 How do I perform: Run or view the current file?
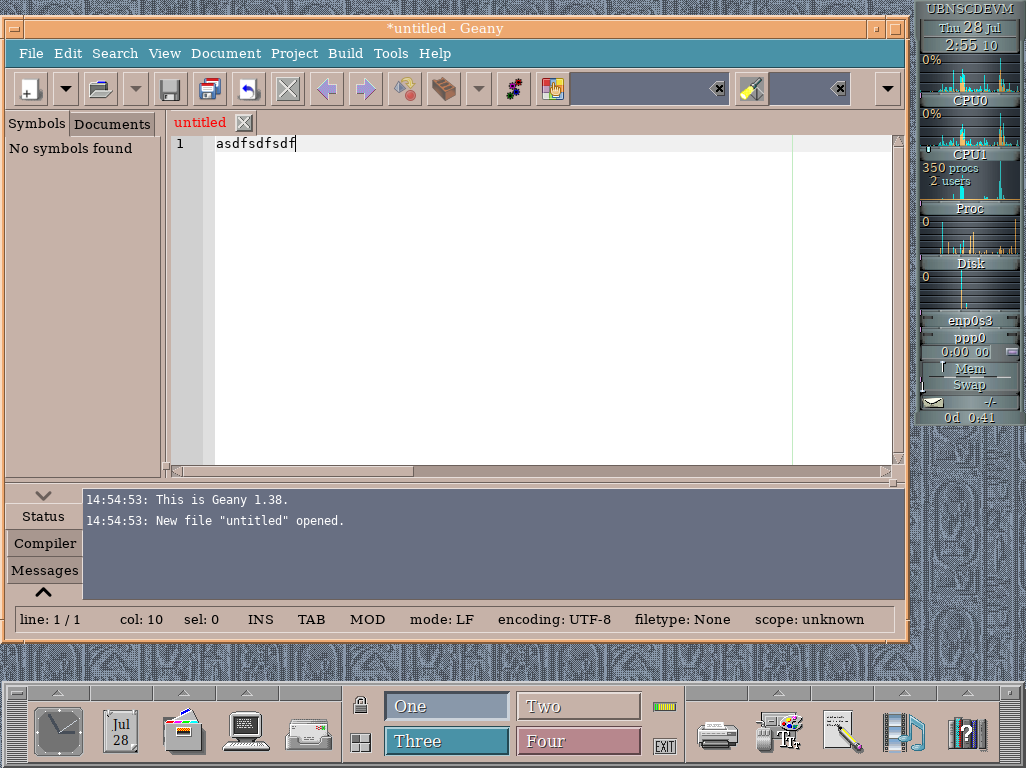pyautogui.click(x=513, y=89)
